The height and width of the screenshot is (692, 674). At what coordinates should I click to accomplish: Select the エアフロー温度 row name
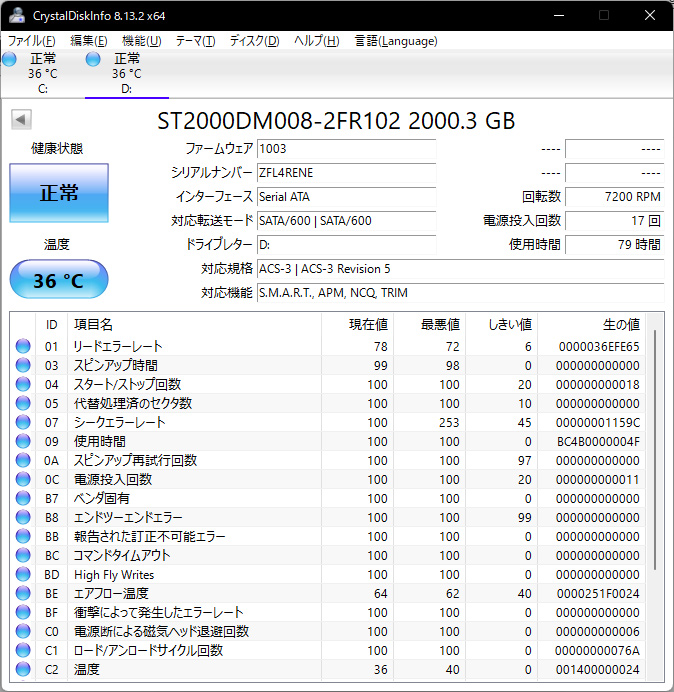(111, 593)
